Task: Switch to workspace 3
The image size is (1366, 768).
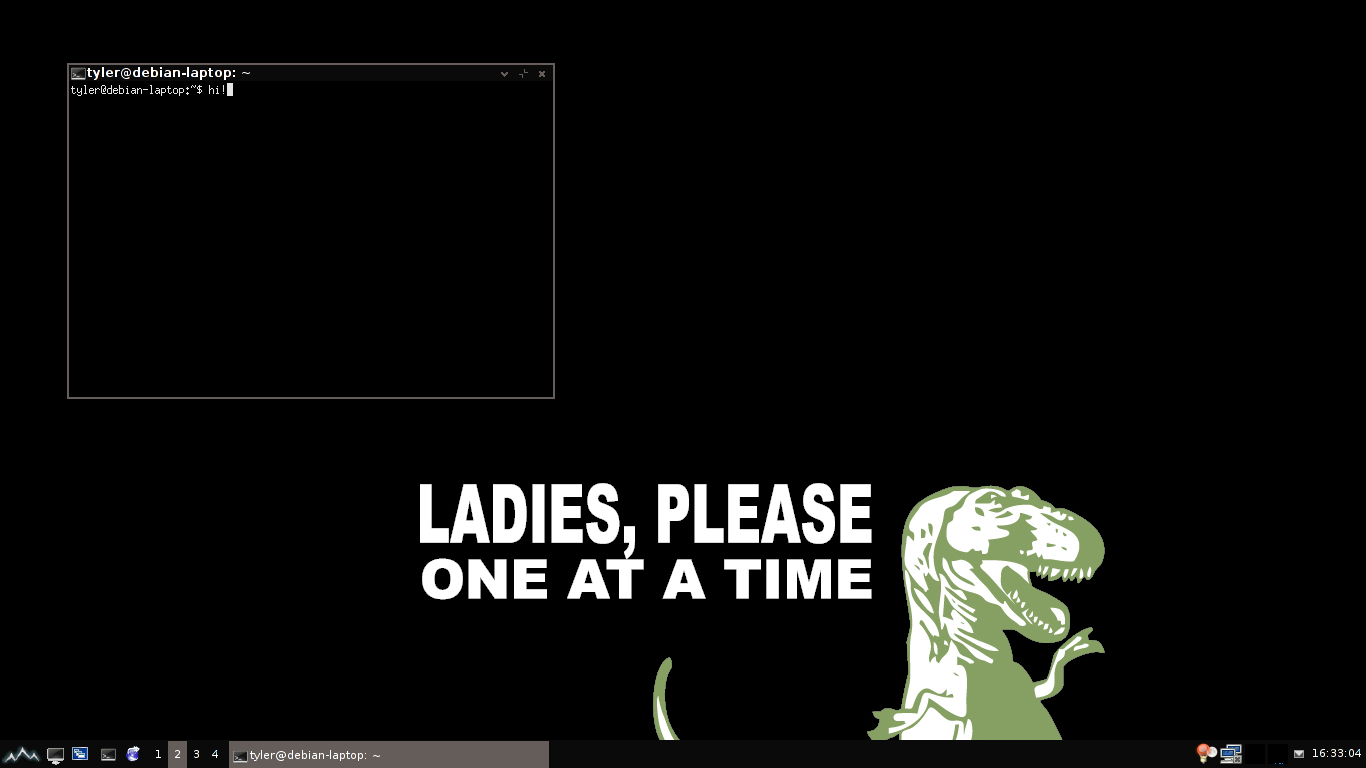Action: pyautogui.click(x=196, y=754)
